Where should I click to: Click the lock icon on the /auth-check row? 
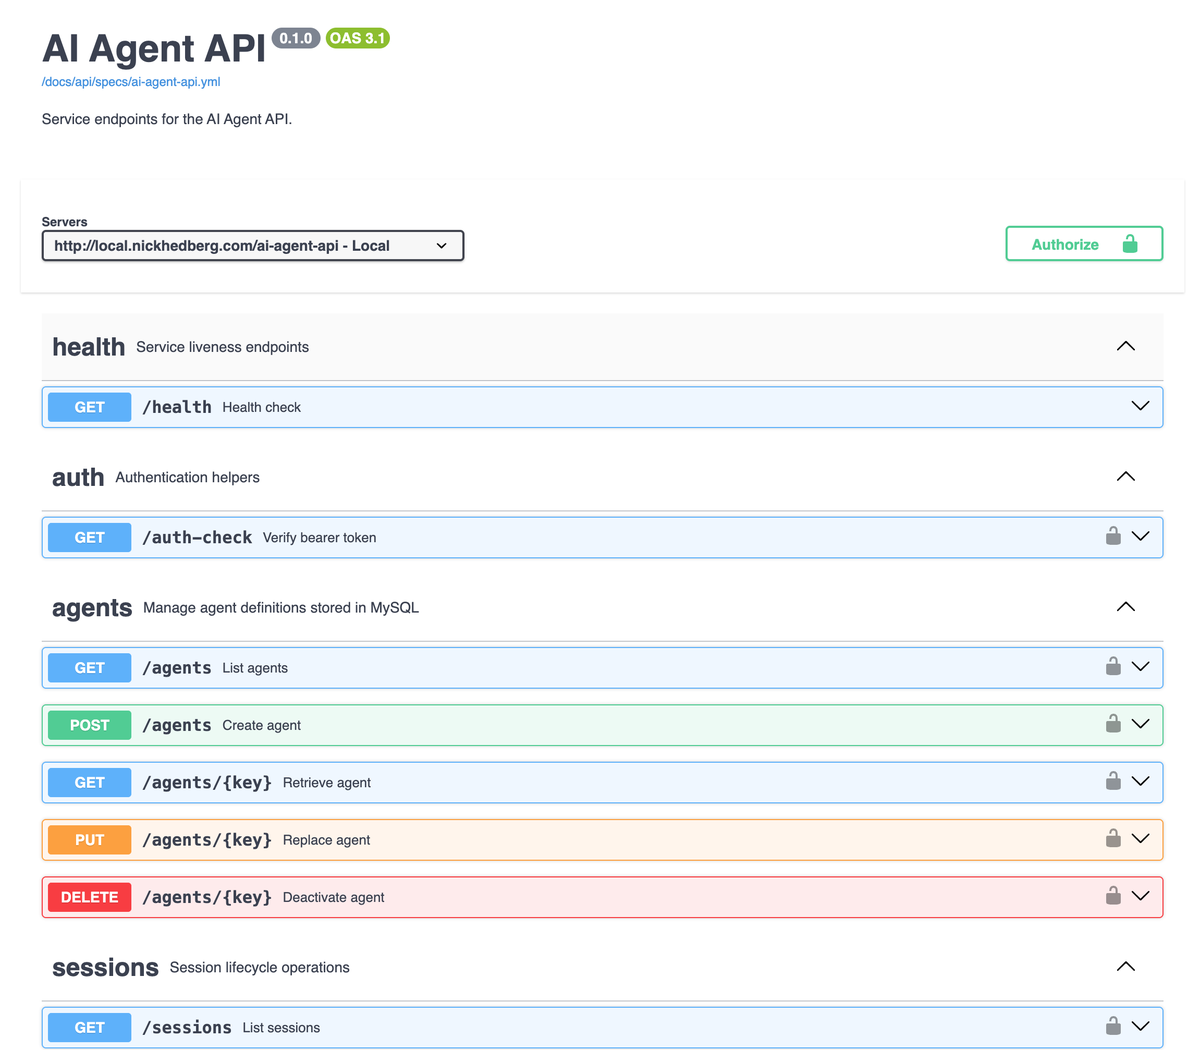pos(1113,536)
